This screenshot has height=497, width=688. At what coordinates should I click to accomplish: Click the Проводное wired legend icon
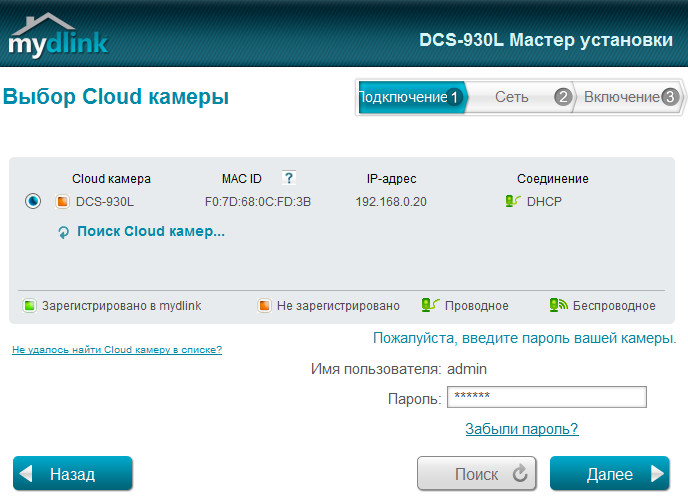point(430,306)
